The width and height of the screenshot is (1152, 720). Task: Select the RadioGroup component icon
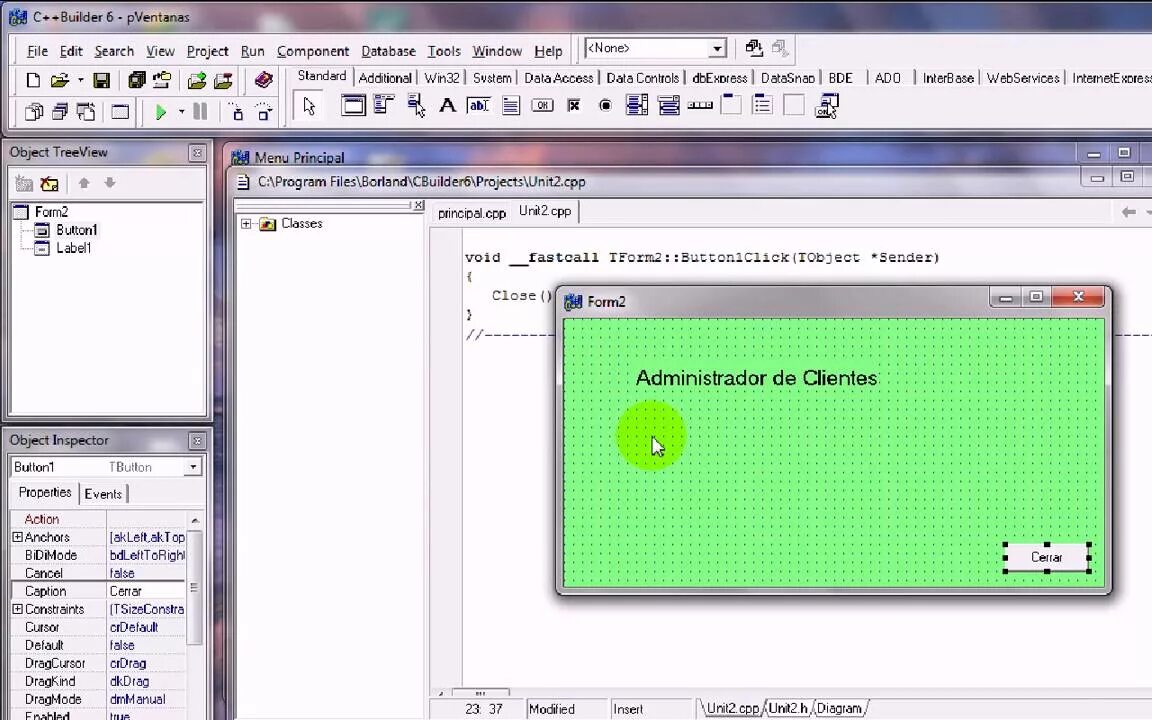tap(763, 105)
